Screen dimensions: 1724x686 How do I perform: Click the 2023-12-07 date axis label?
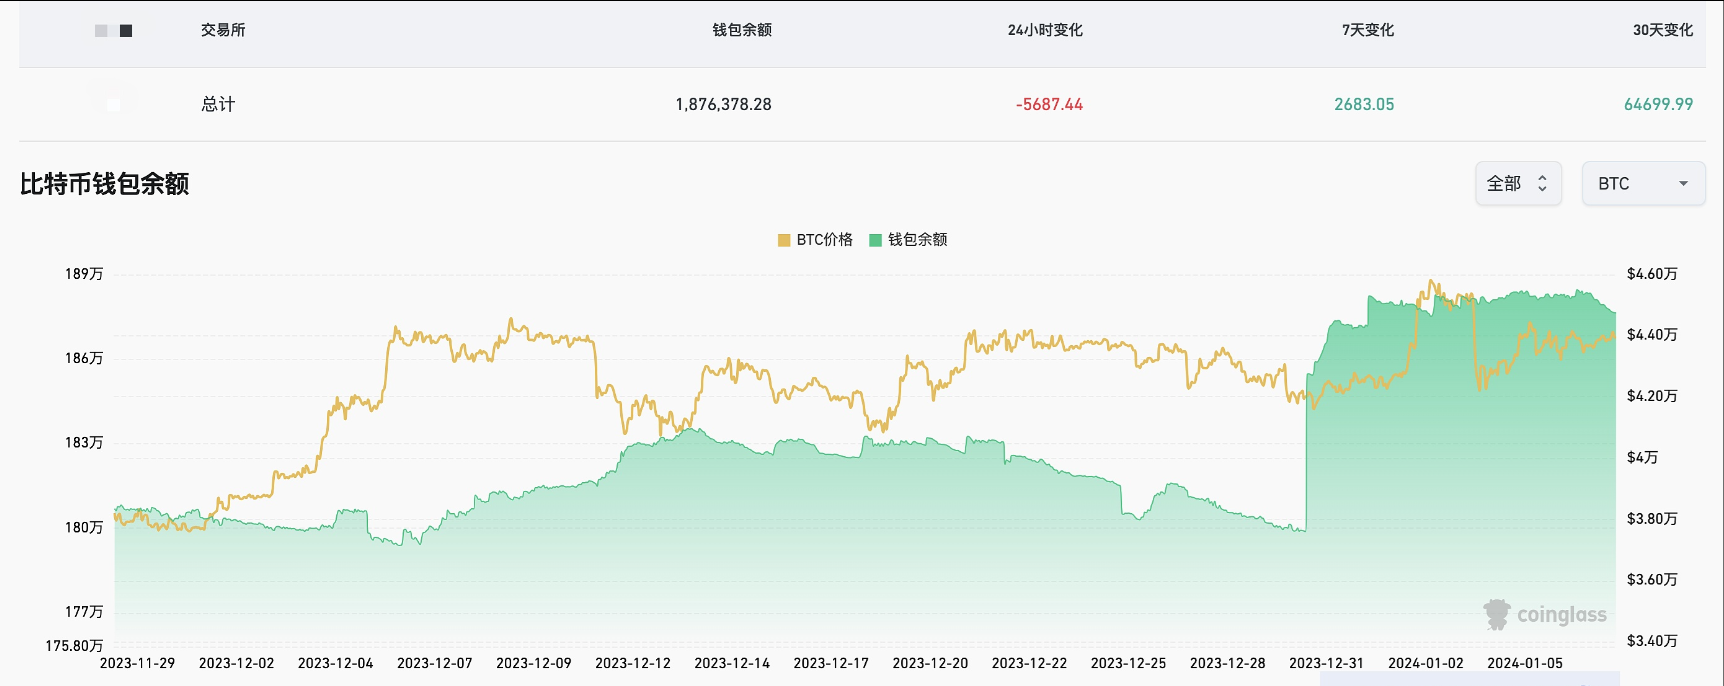[x=434, y=663]
